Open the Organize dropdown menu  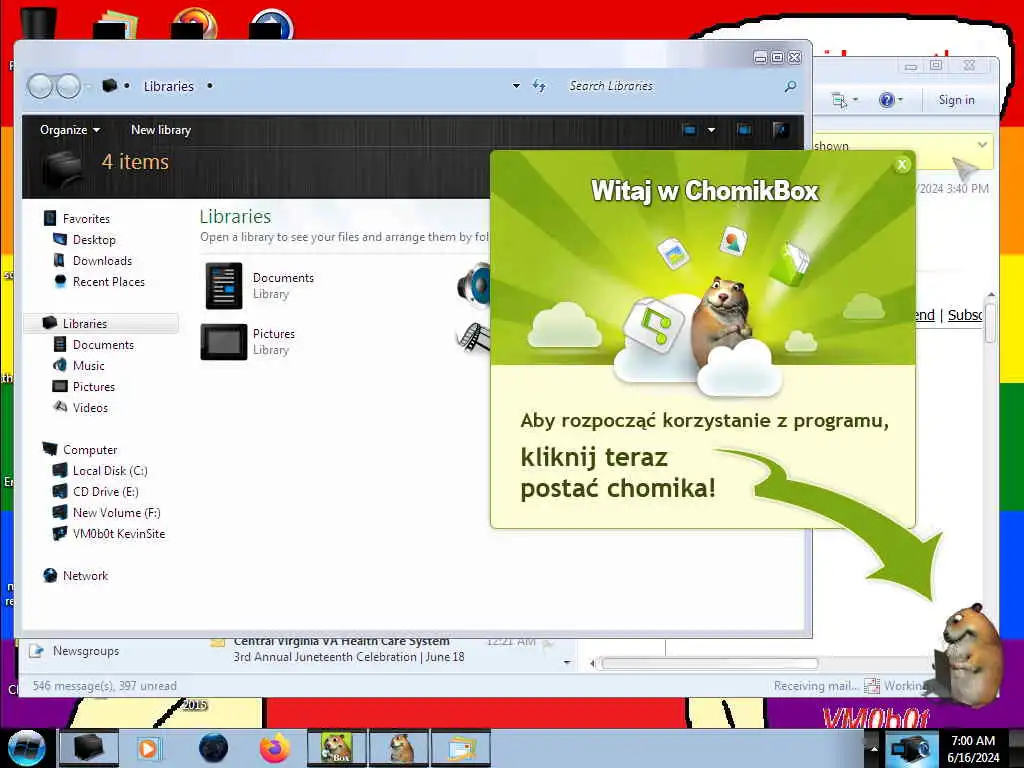point(70,130)
